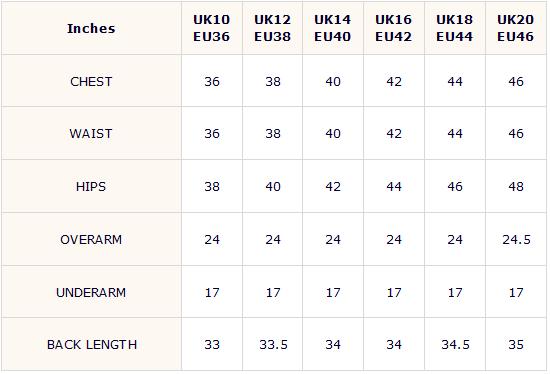Click the 35 back length value

pos(516,345)
